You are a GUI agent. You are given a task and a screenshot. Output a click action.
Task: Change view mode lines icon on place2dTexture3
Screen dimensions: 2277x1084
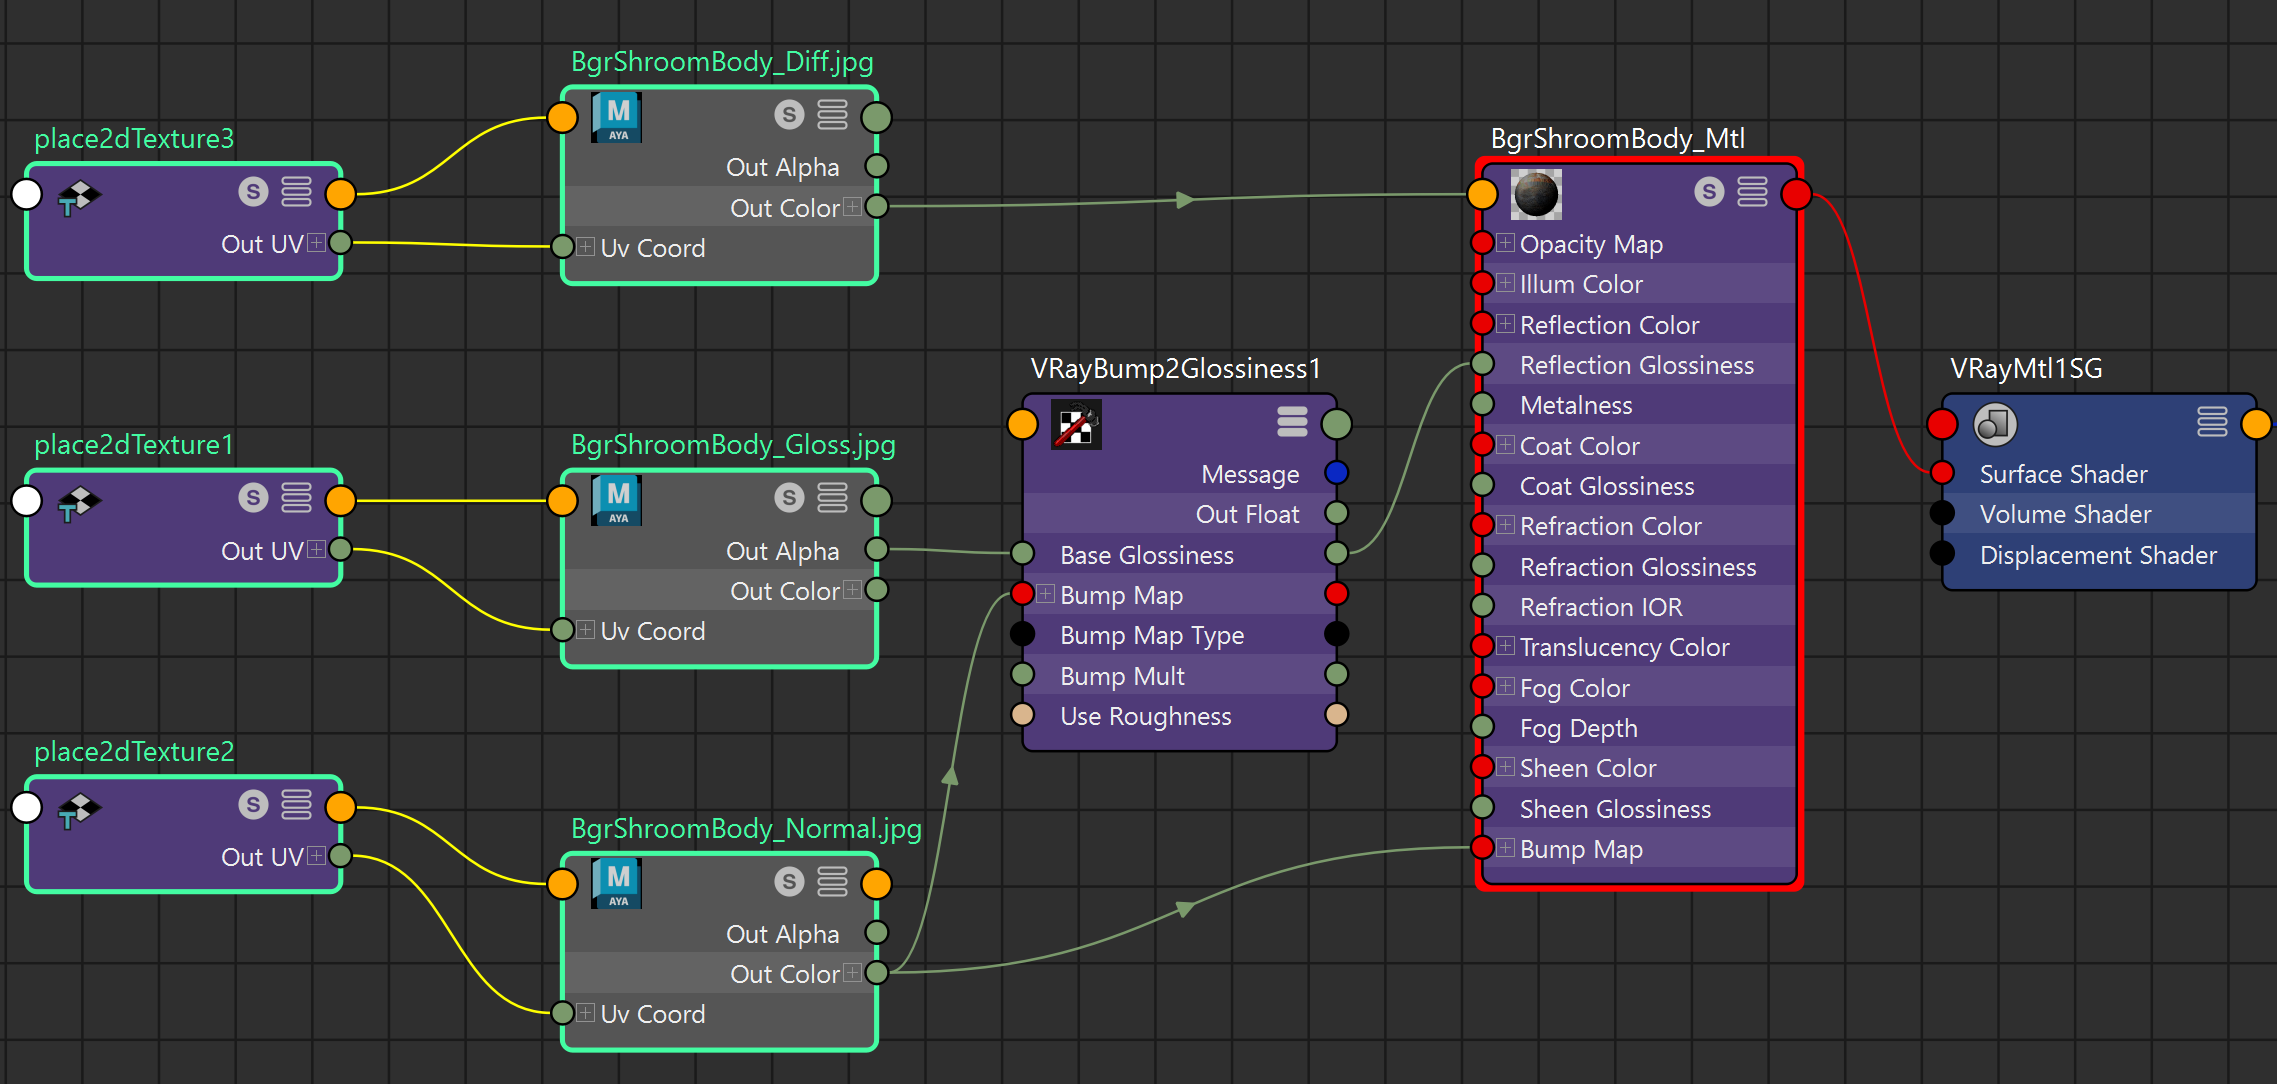pyautogui.click(x=296, y=191)
